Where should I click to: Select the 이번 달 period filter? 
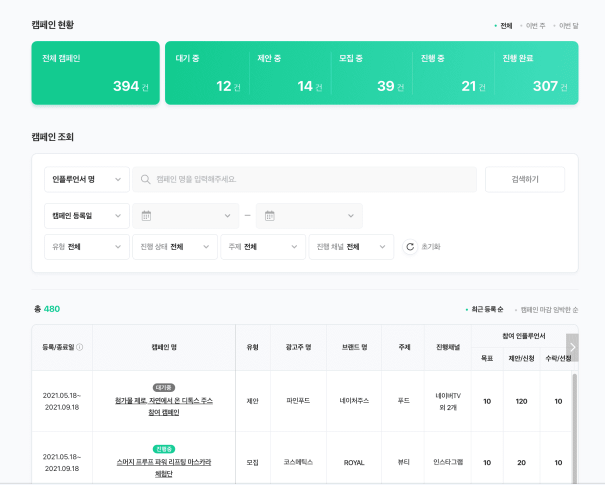(569, 26)
